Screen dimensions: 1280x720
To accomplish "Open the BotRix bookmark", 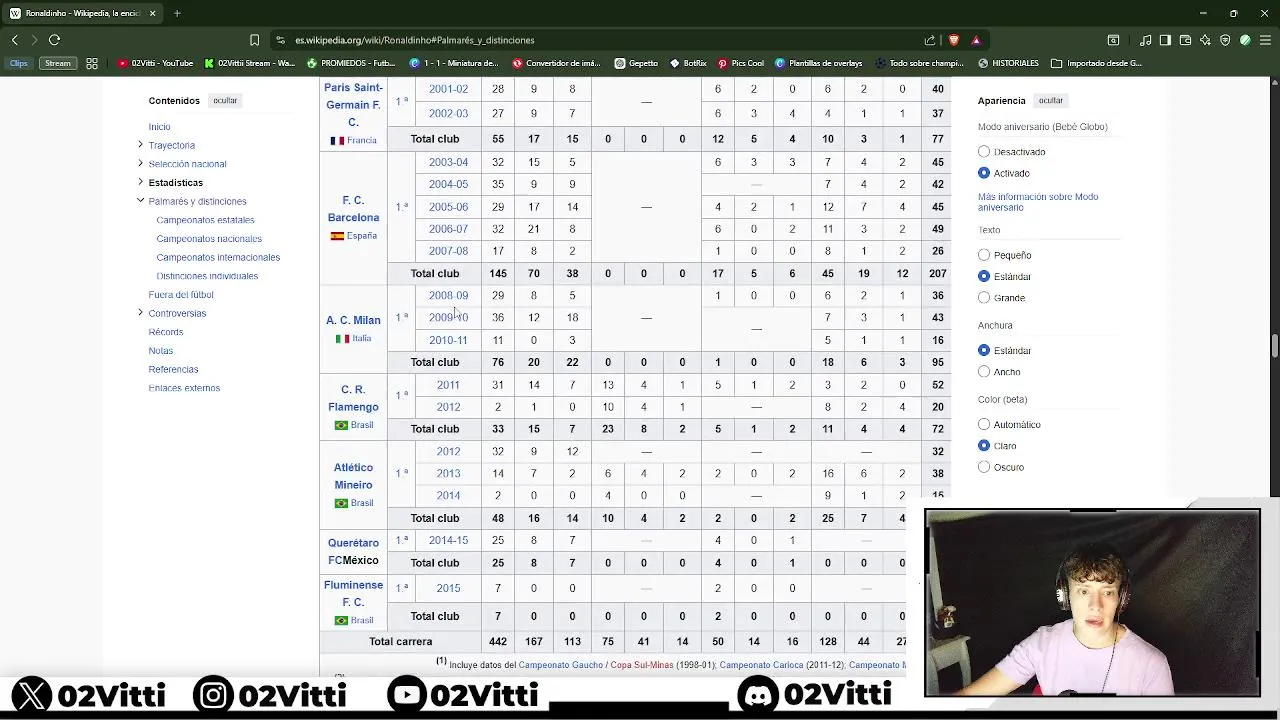I will [687, 63].
